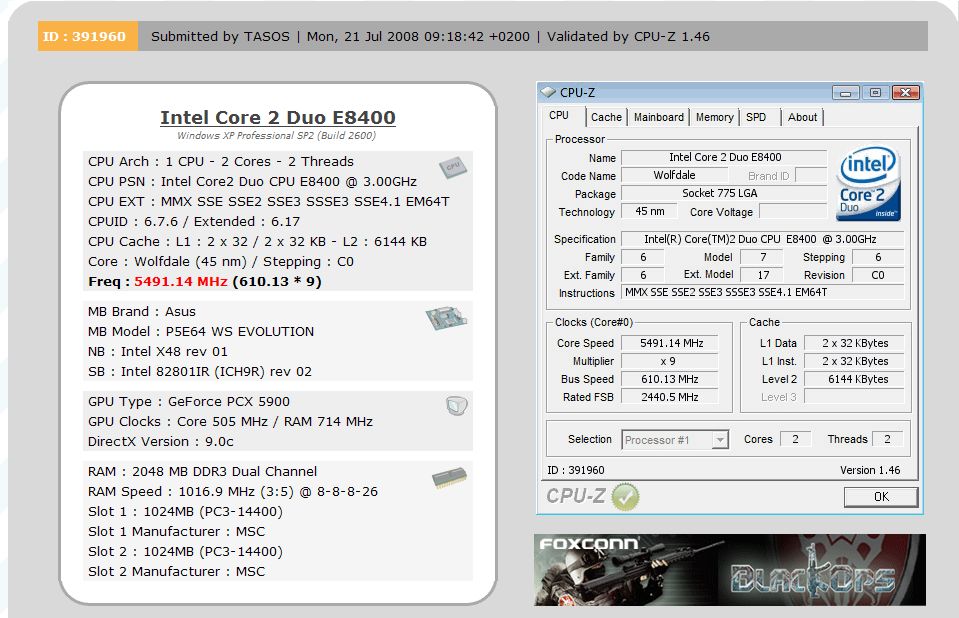This screenshot has width=959, height=618.
Task: Maximize the CPU-Z window
Action: [875, 93]
